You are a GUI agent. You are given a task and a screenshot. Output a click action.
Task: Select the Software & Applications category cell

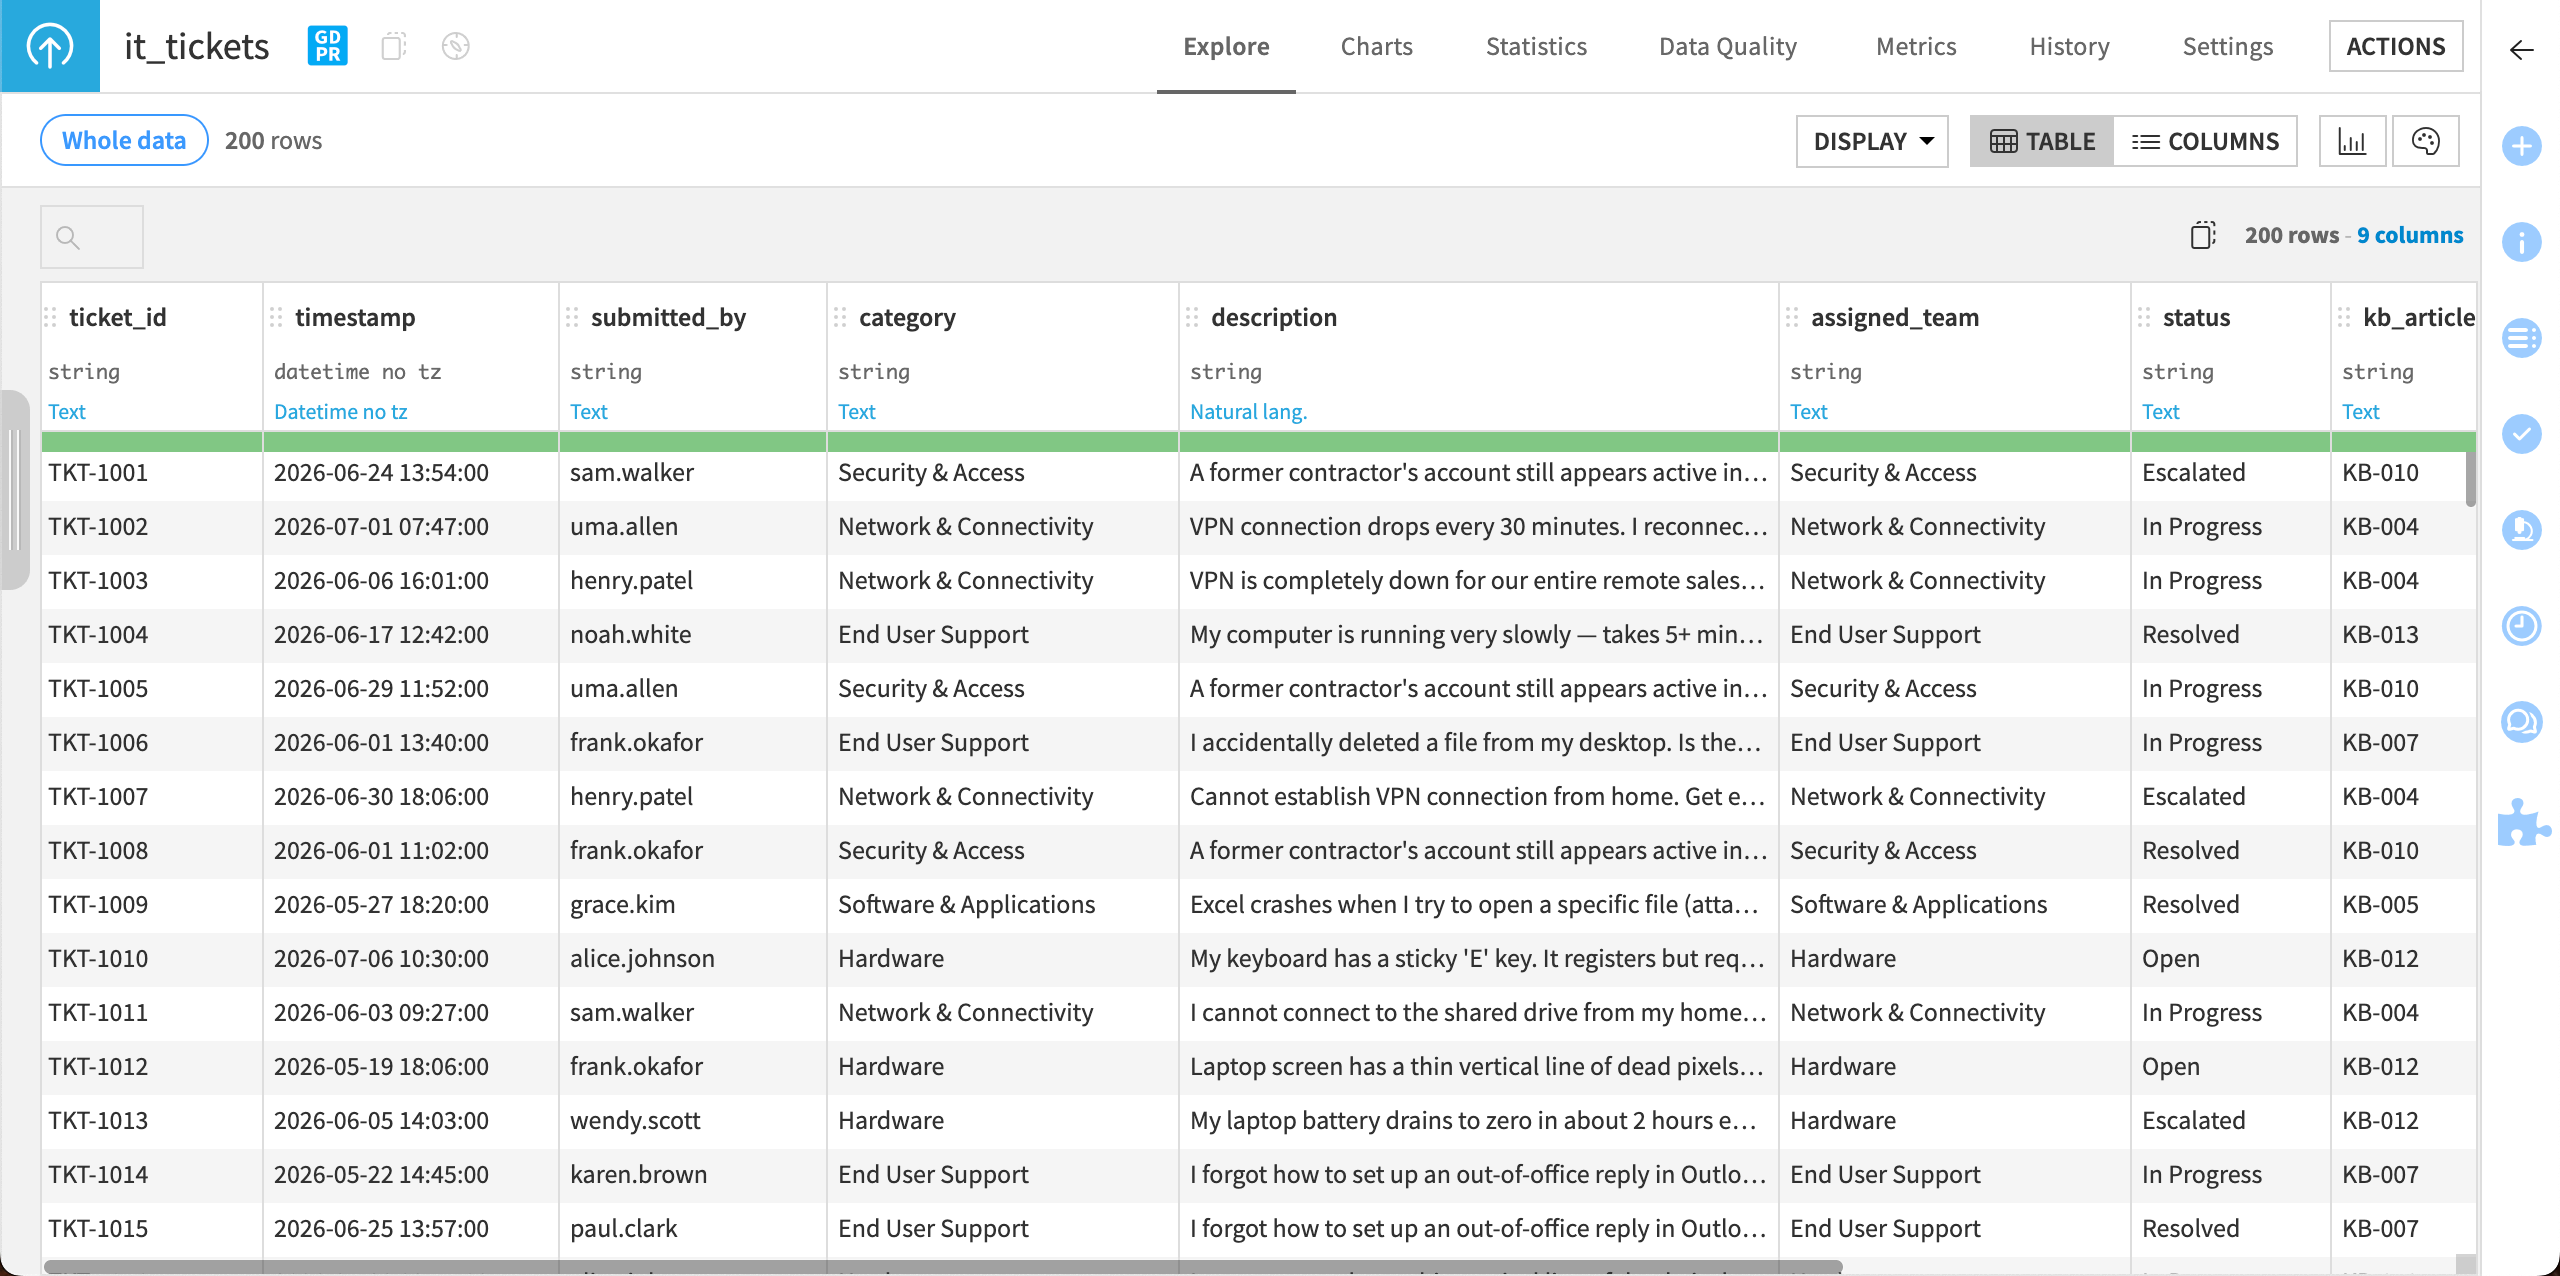[x=1003, y=905]
